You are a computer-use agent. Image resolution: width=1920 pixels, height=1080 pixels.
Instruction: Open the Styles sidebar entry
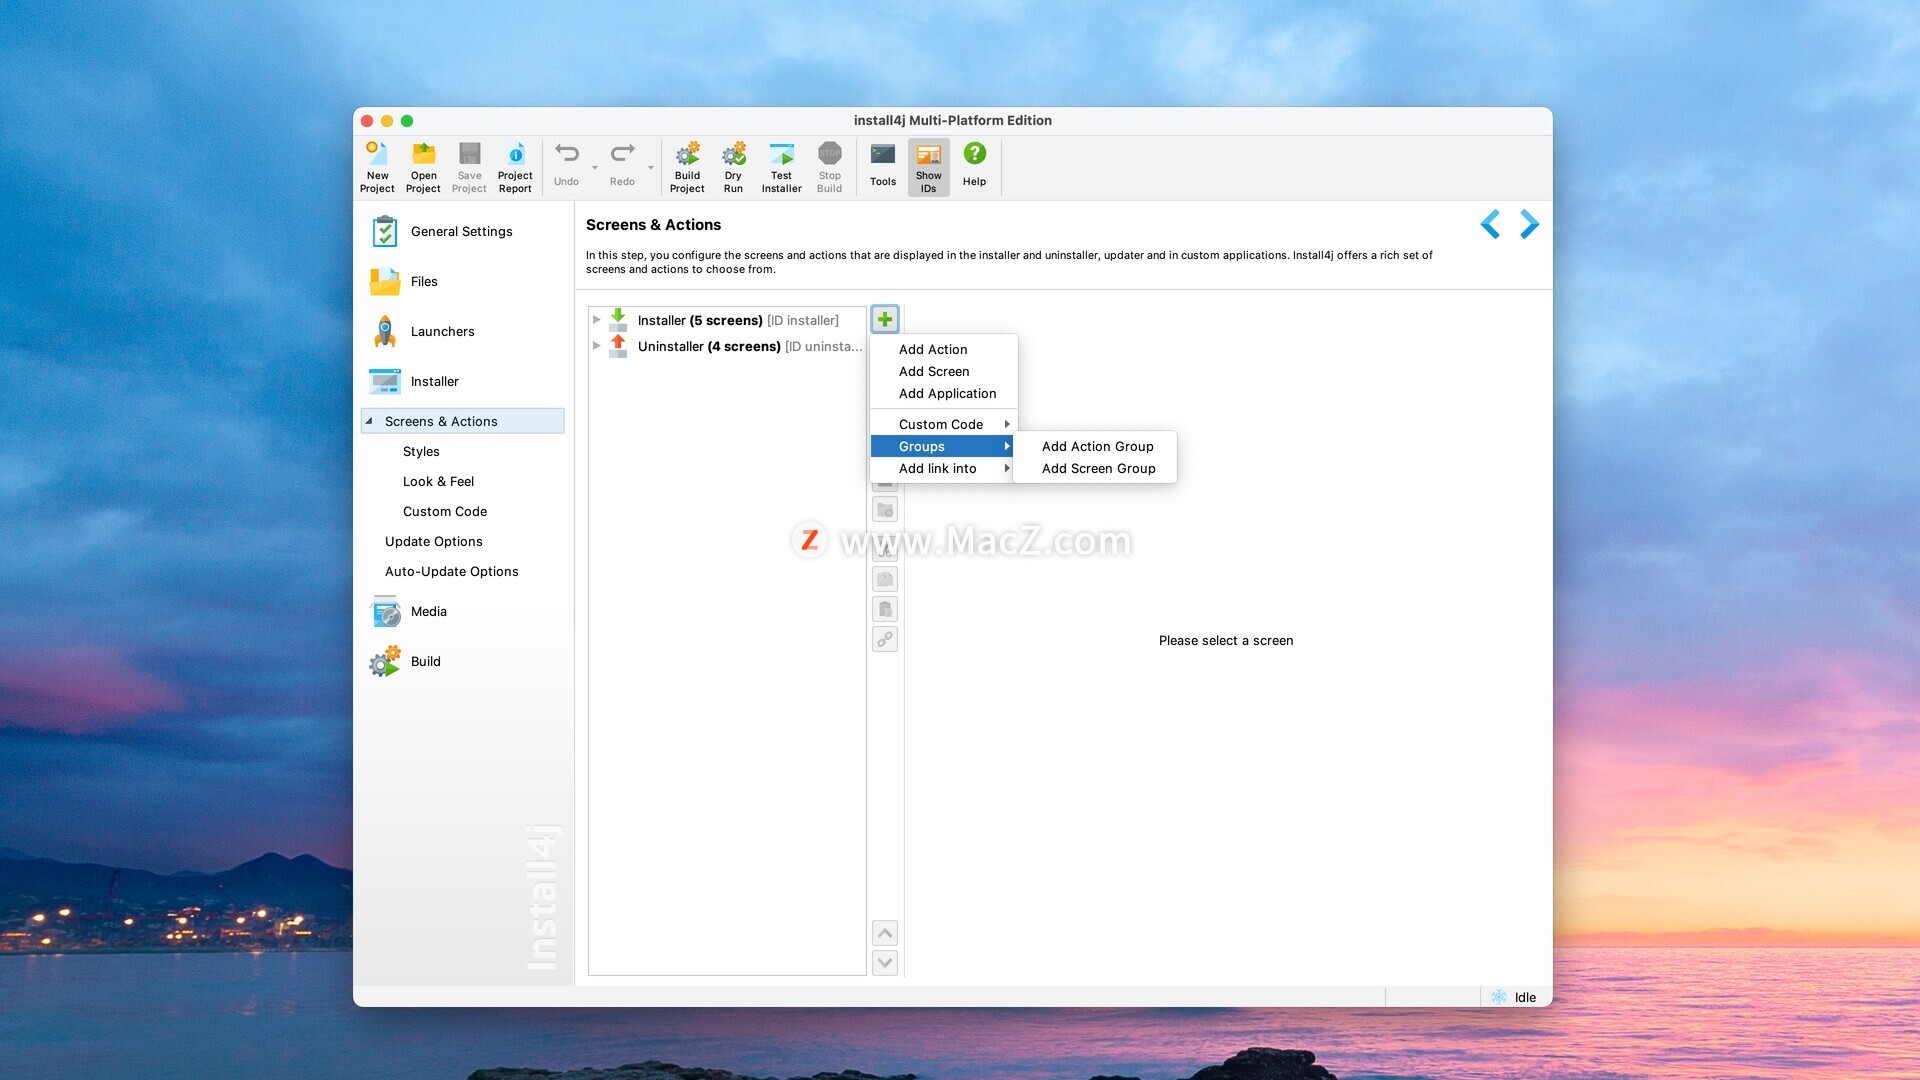pyautogui.click(x=421, y=451)
